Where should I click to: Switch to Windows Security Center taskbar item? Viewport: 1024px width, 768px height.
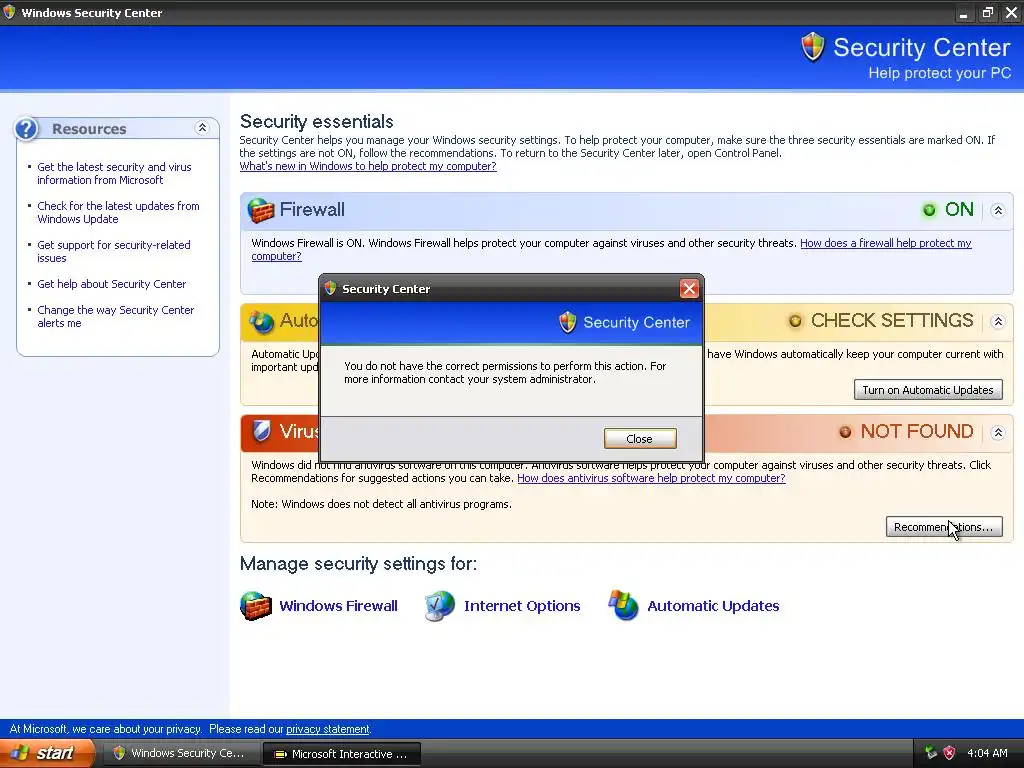click(180, 753)
